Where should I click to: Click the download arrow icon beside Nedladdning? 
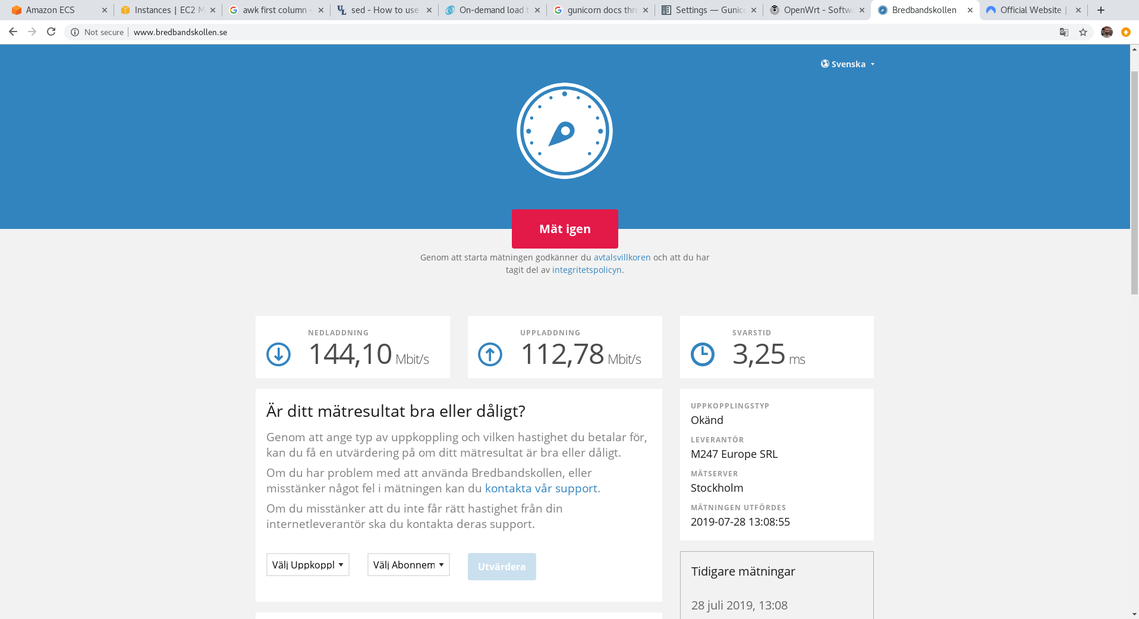tap(278, 355)
